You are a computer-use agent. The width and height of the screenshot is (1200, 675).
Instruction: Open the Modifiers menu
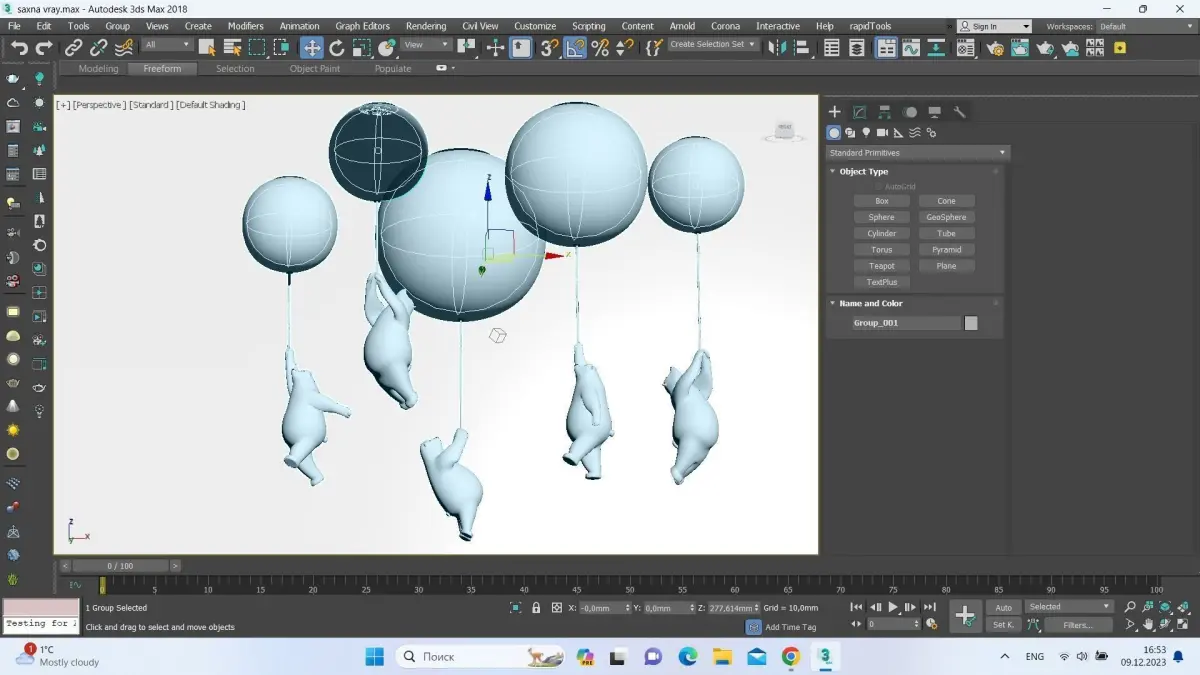(246, 26)
